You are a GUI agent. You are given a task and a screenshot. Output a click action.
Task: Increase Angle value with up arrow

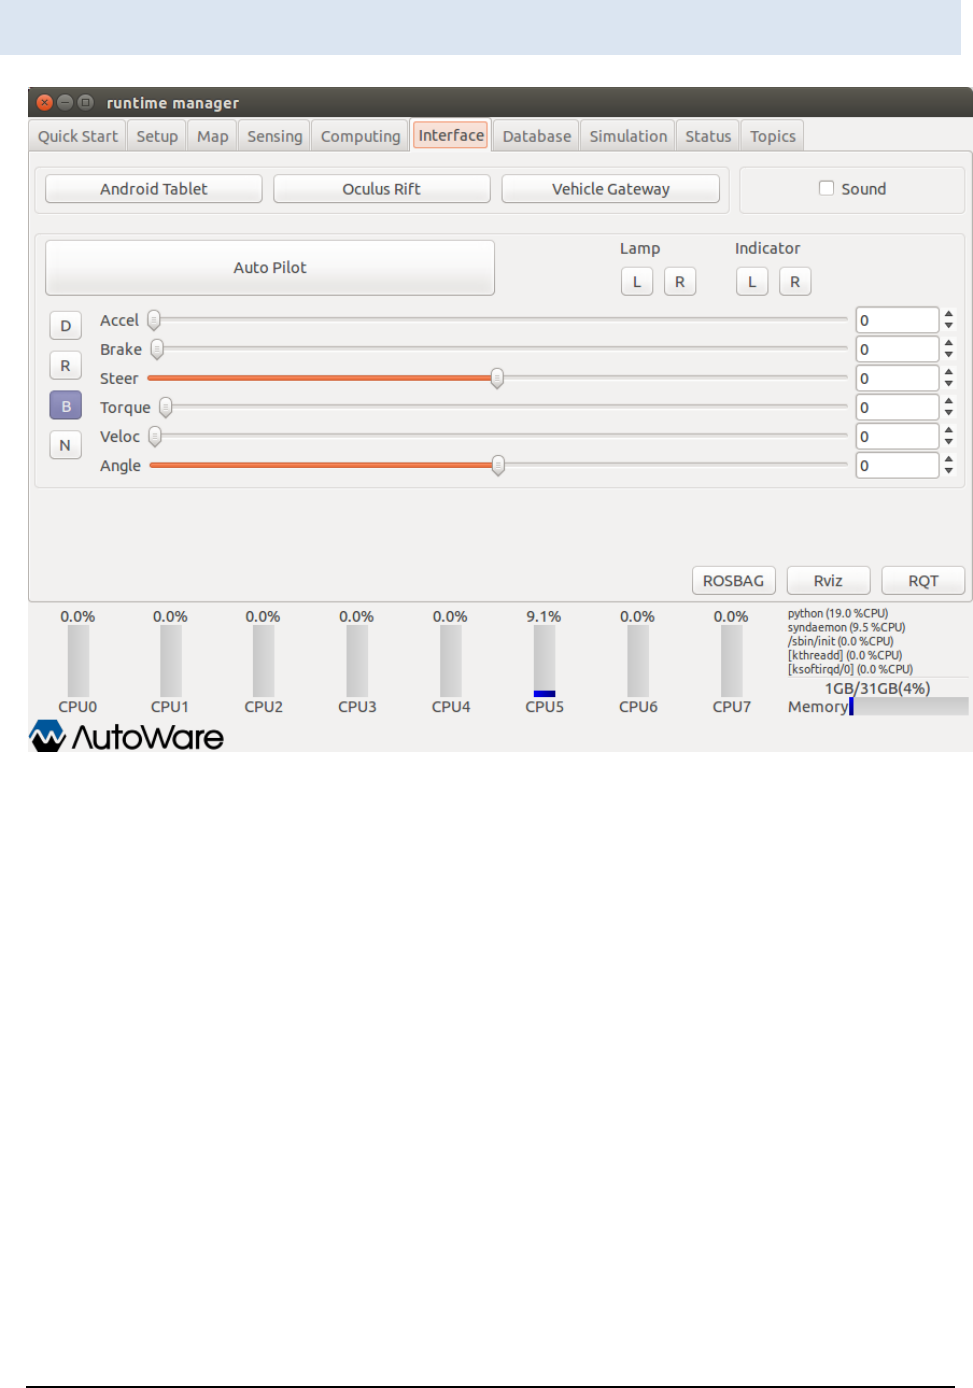(x=948, y=459)
